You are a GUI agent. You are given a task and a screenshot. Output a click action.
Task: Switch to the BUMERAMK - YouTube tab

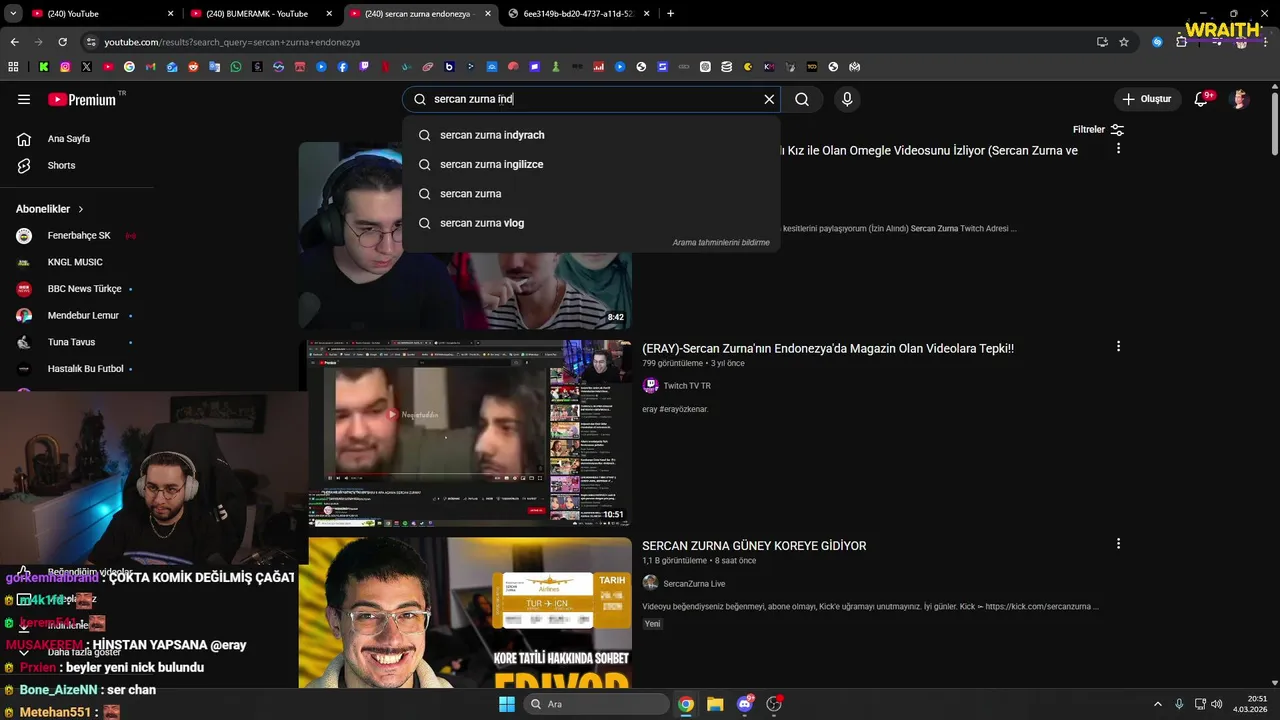262,14
